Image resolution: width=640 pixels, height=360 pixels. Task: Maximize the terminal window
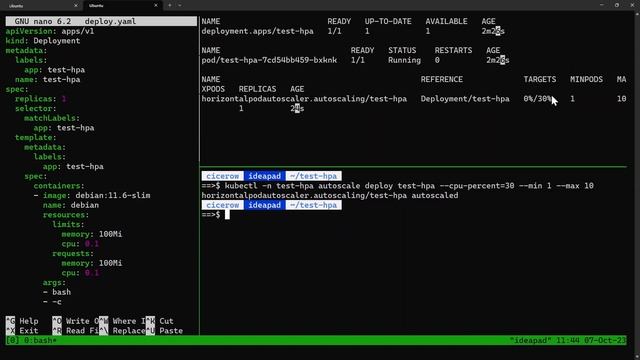point(617,5)
